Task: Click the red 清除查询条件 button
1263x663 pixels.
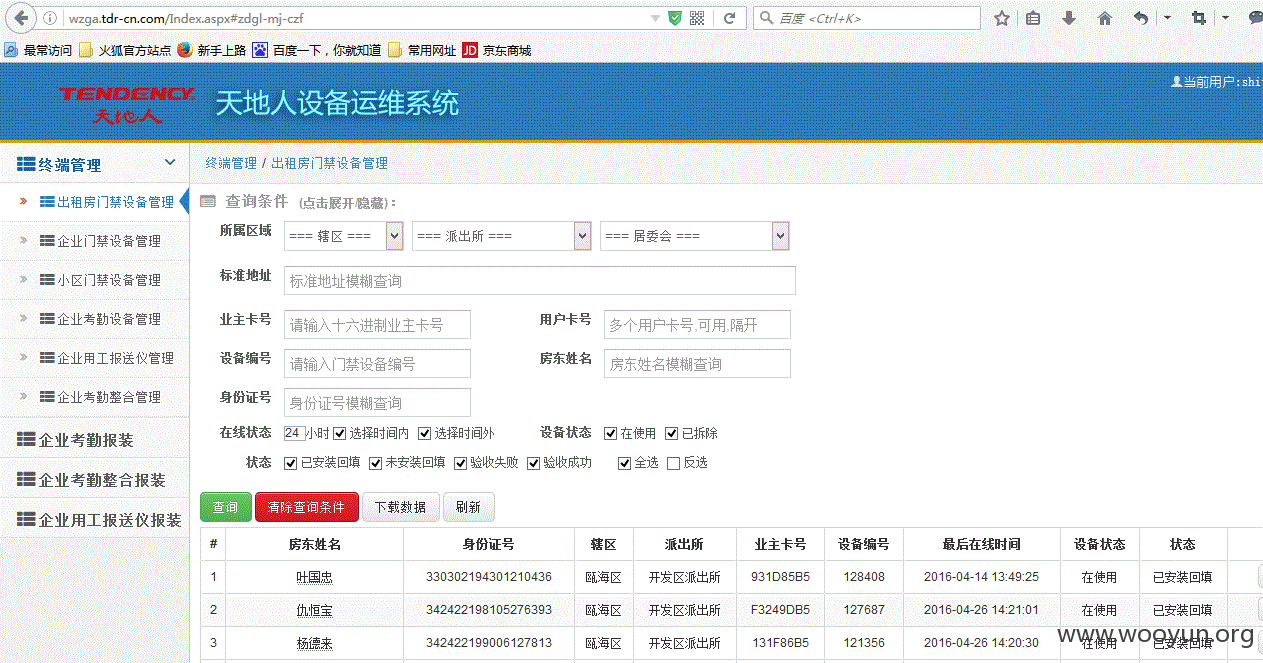Action: click(307, 507)
